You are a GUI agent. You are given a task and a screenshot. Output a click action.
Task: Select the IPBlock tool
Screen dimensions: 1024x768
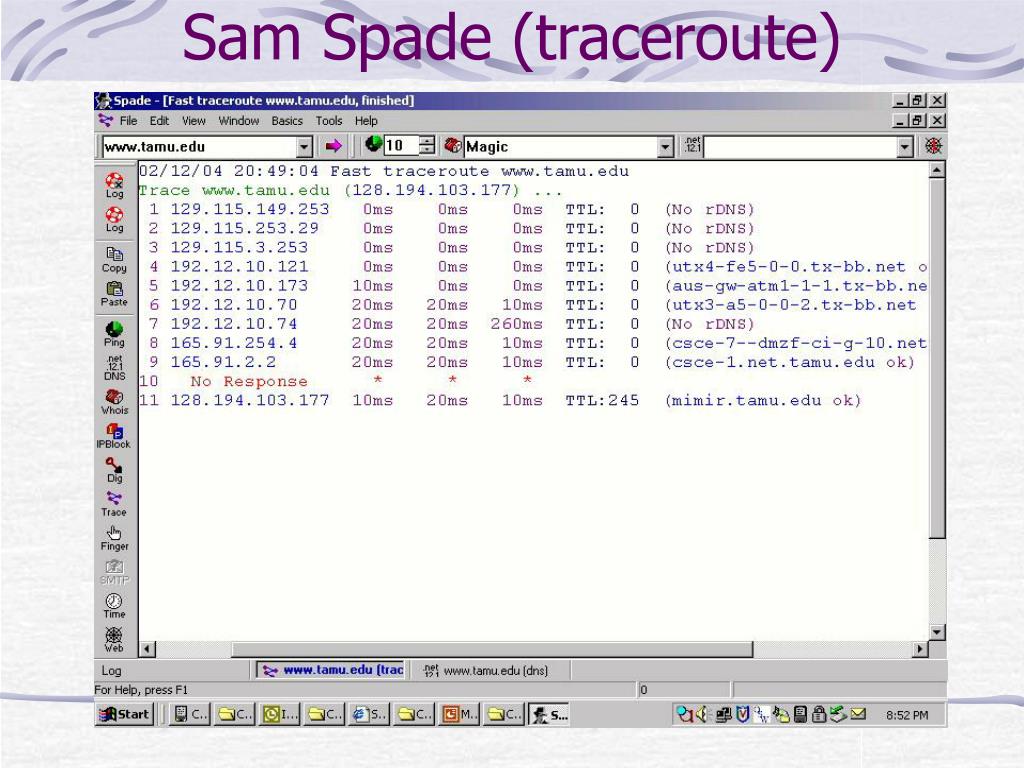[x=114, y=436]
